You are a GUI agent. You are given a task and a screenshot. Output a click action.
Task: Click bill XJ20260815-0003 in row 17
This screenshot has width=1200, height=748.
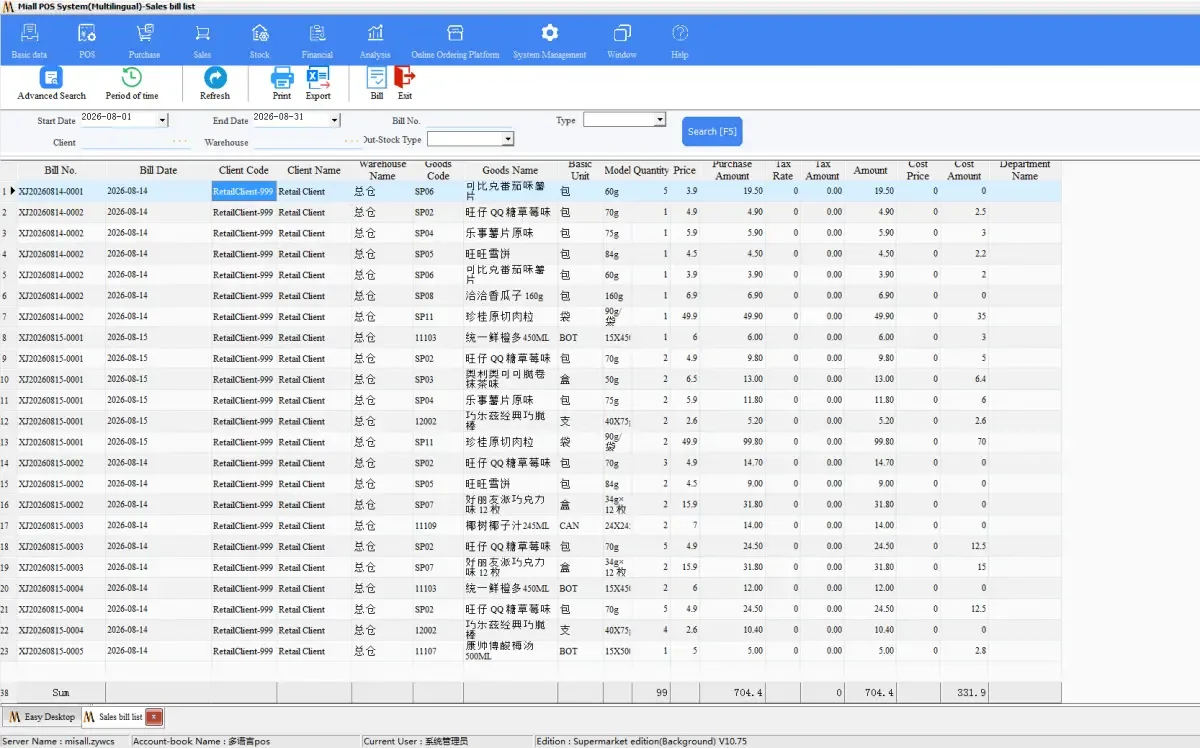(x=61, y=525)
